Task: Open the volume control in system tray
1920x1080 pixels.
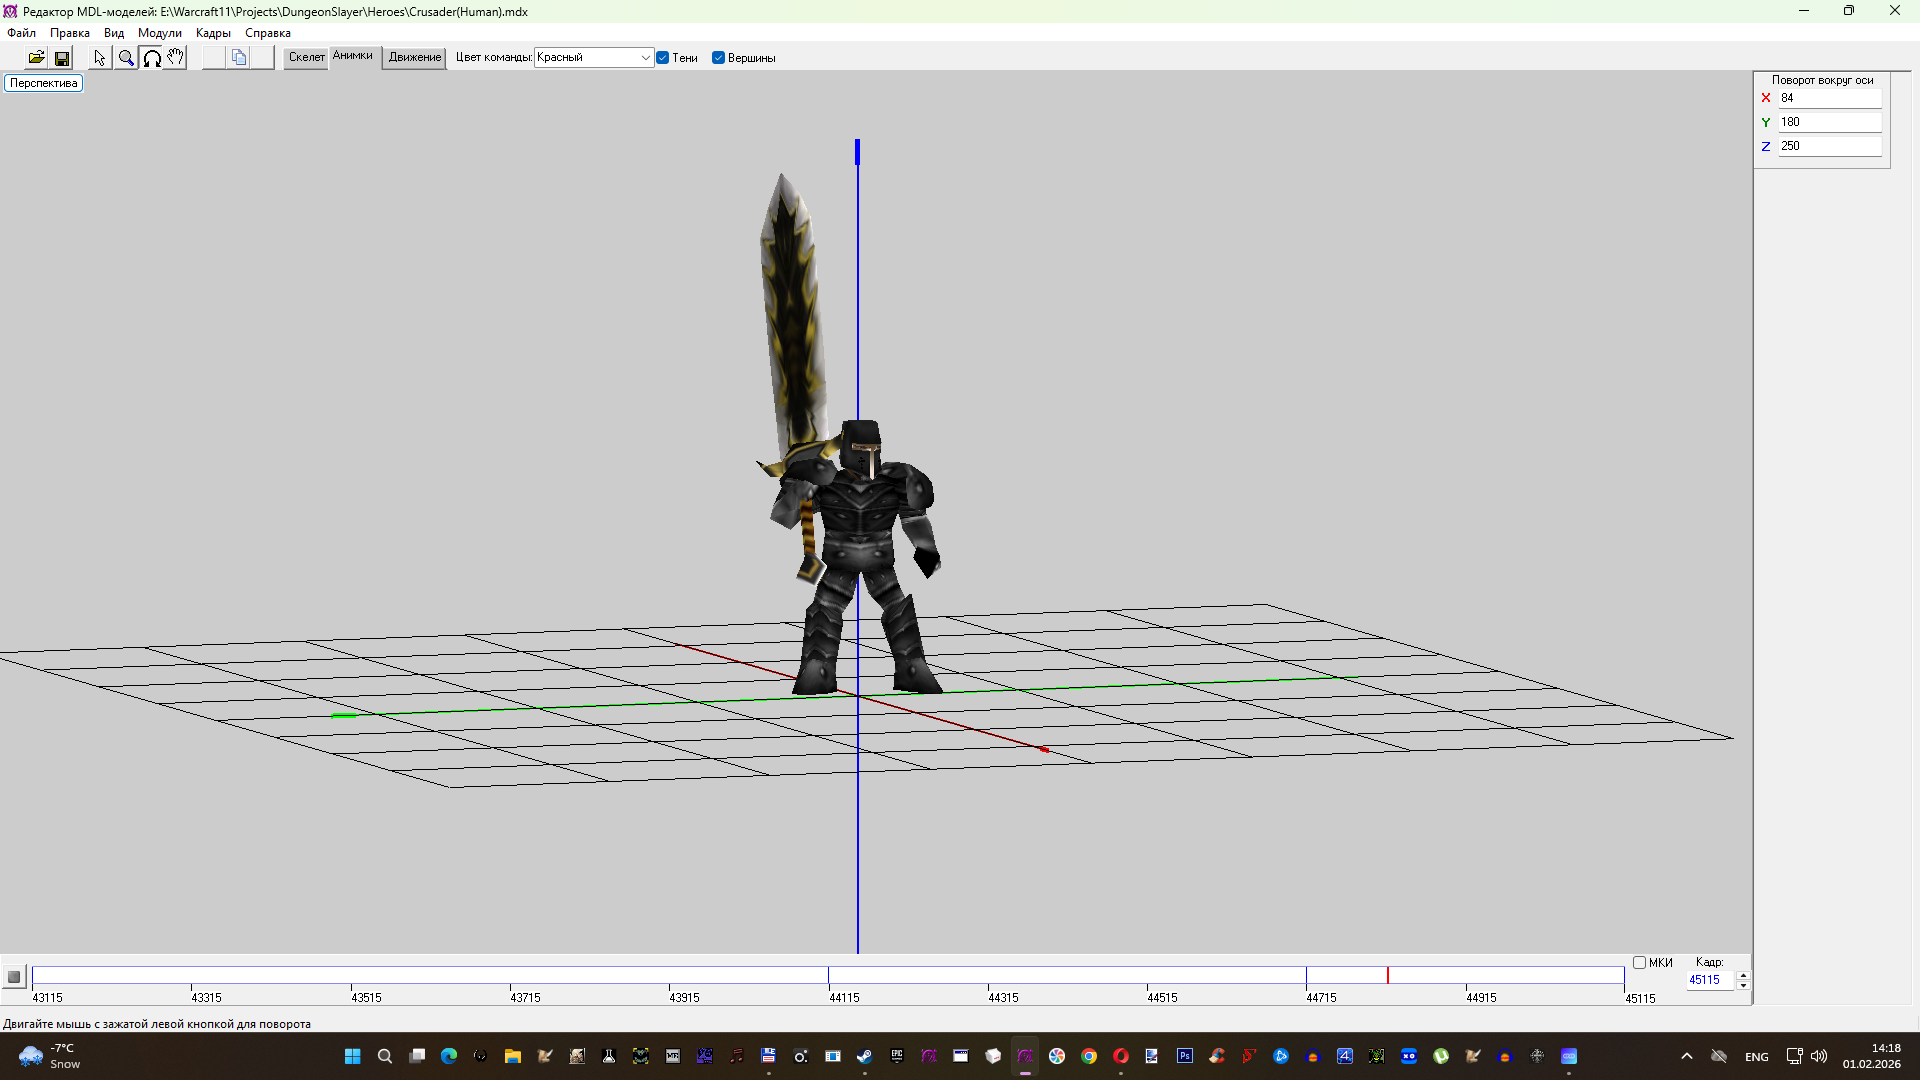Action: [1819, 1056]
